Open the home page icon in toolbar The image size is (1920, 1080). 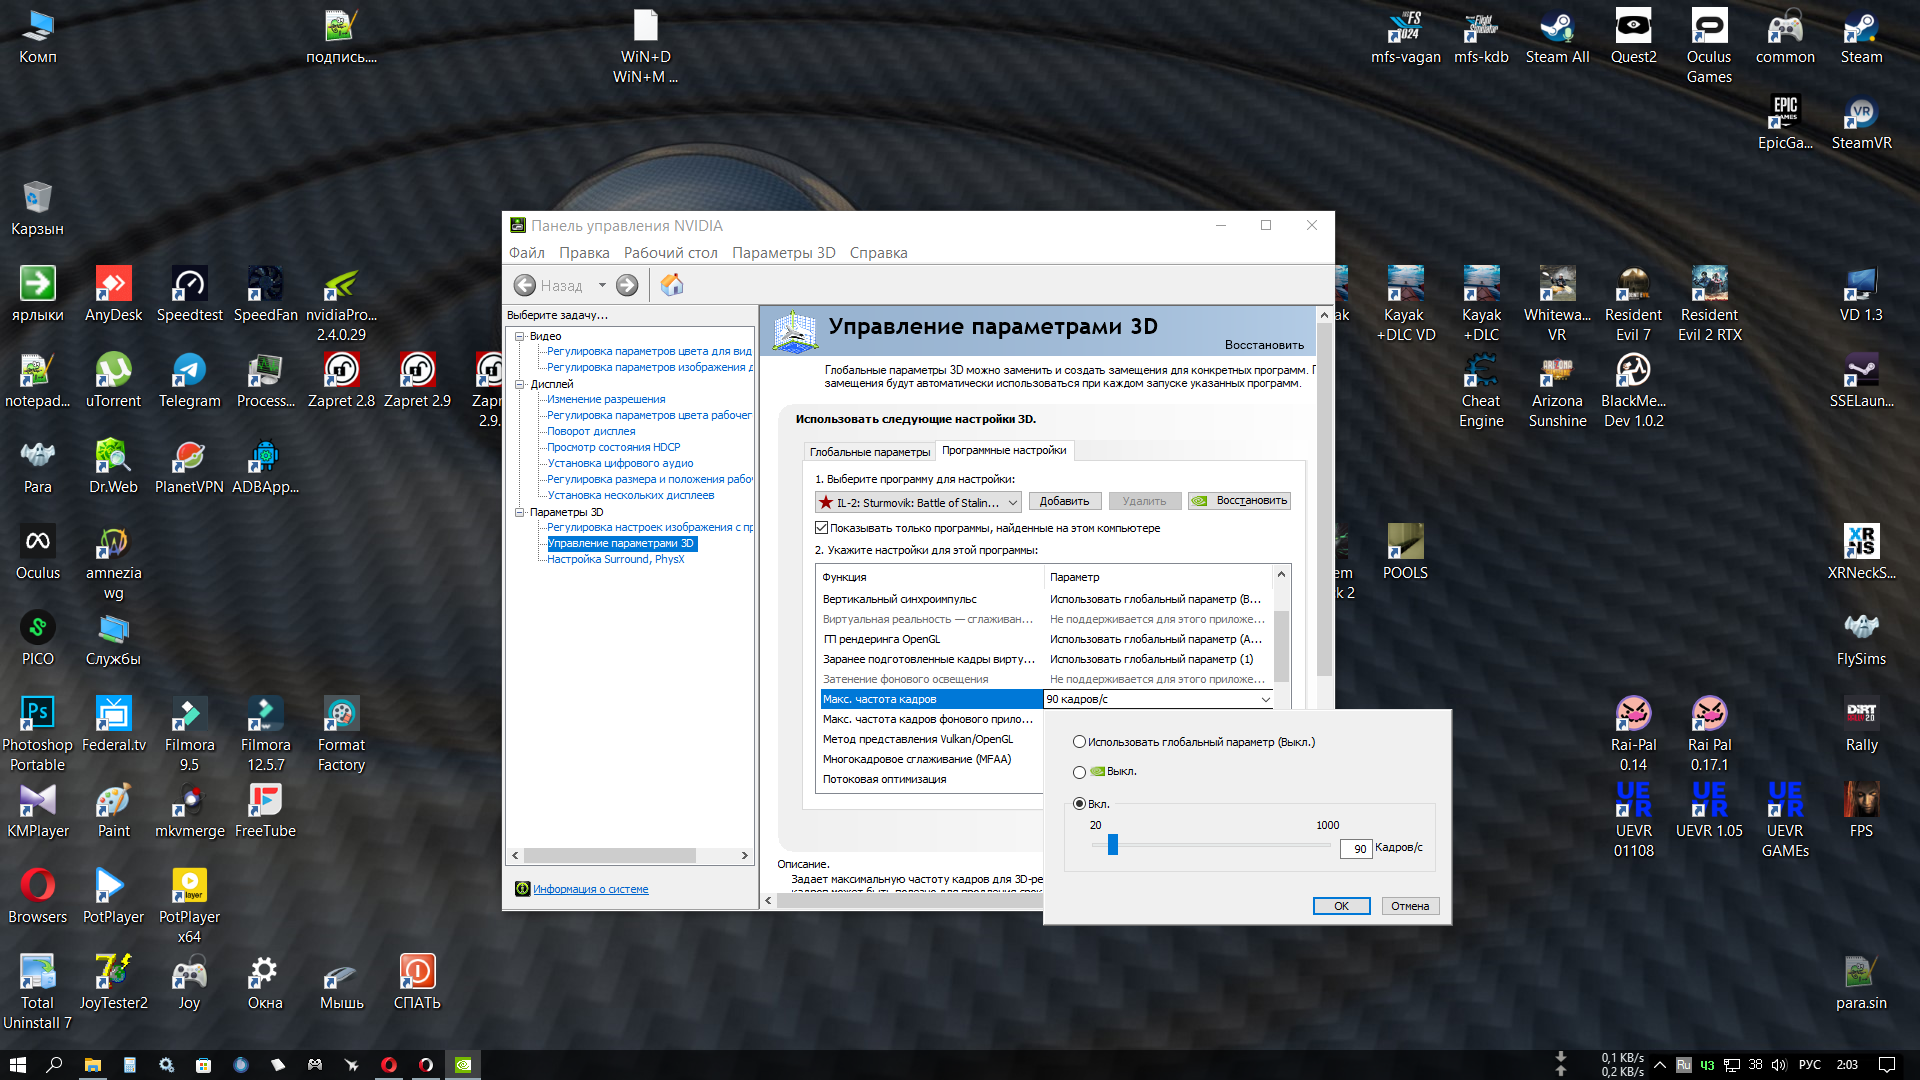pos(672,286)
